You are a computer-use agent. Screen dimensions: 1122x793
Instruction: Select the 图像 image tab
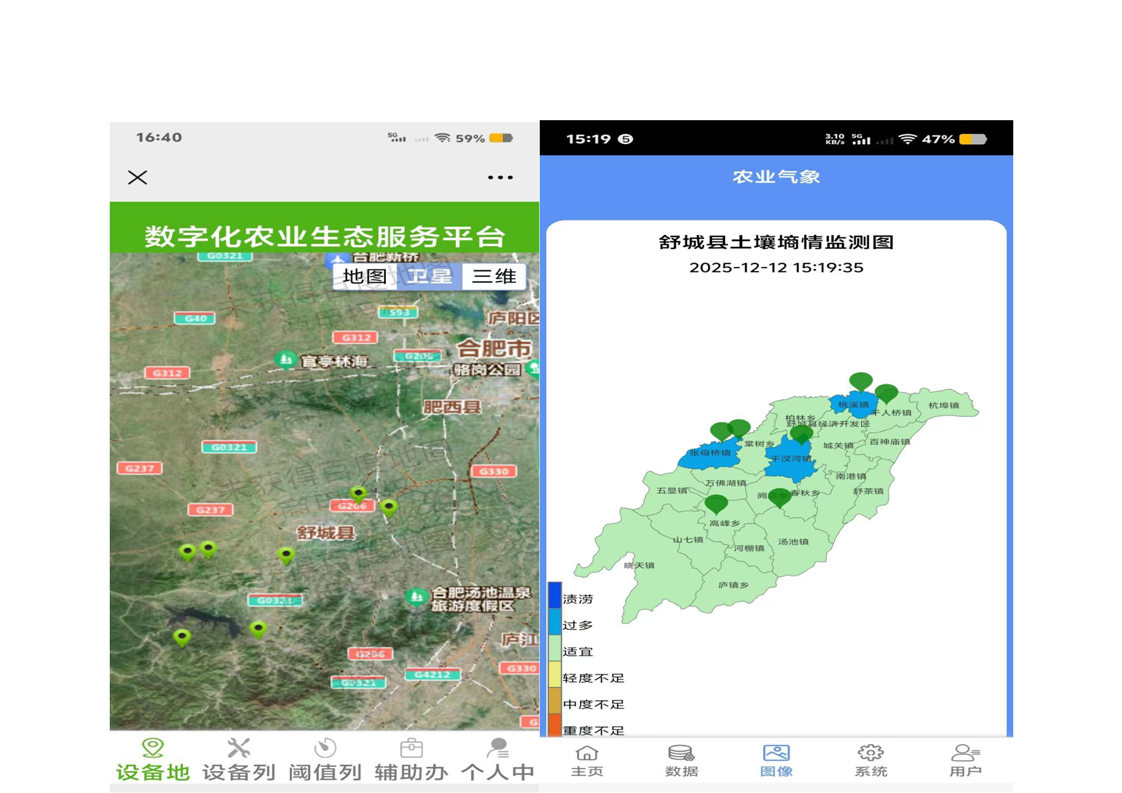pyautogui.click(x=776, y=761)
